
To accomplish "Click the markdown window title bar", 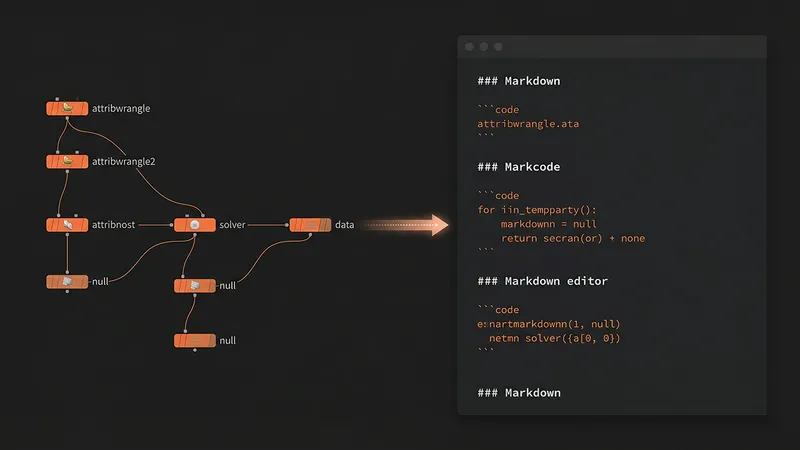I will click(x=612, y=46).
